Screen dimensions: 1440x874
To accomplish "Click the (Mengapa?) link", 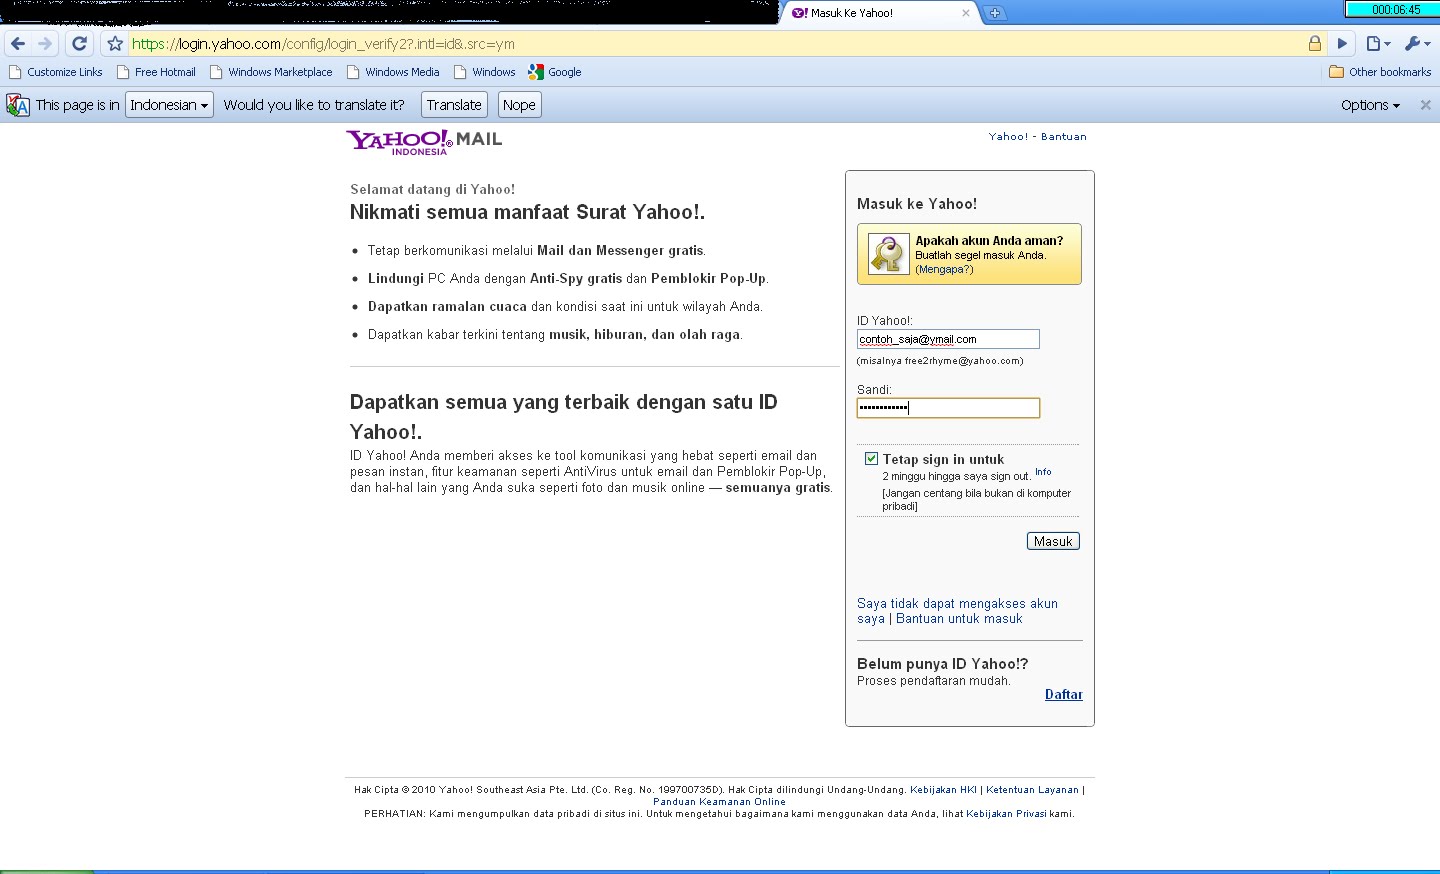I will [x=944, y=269].
